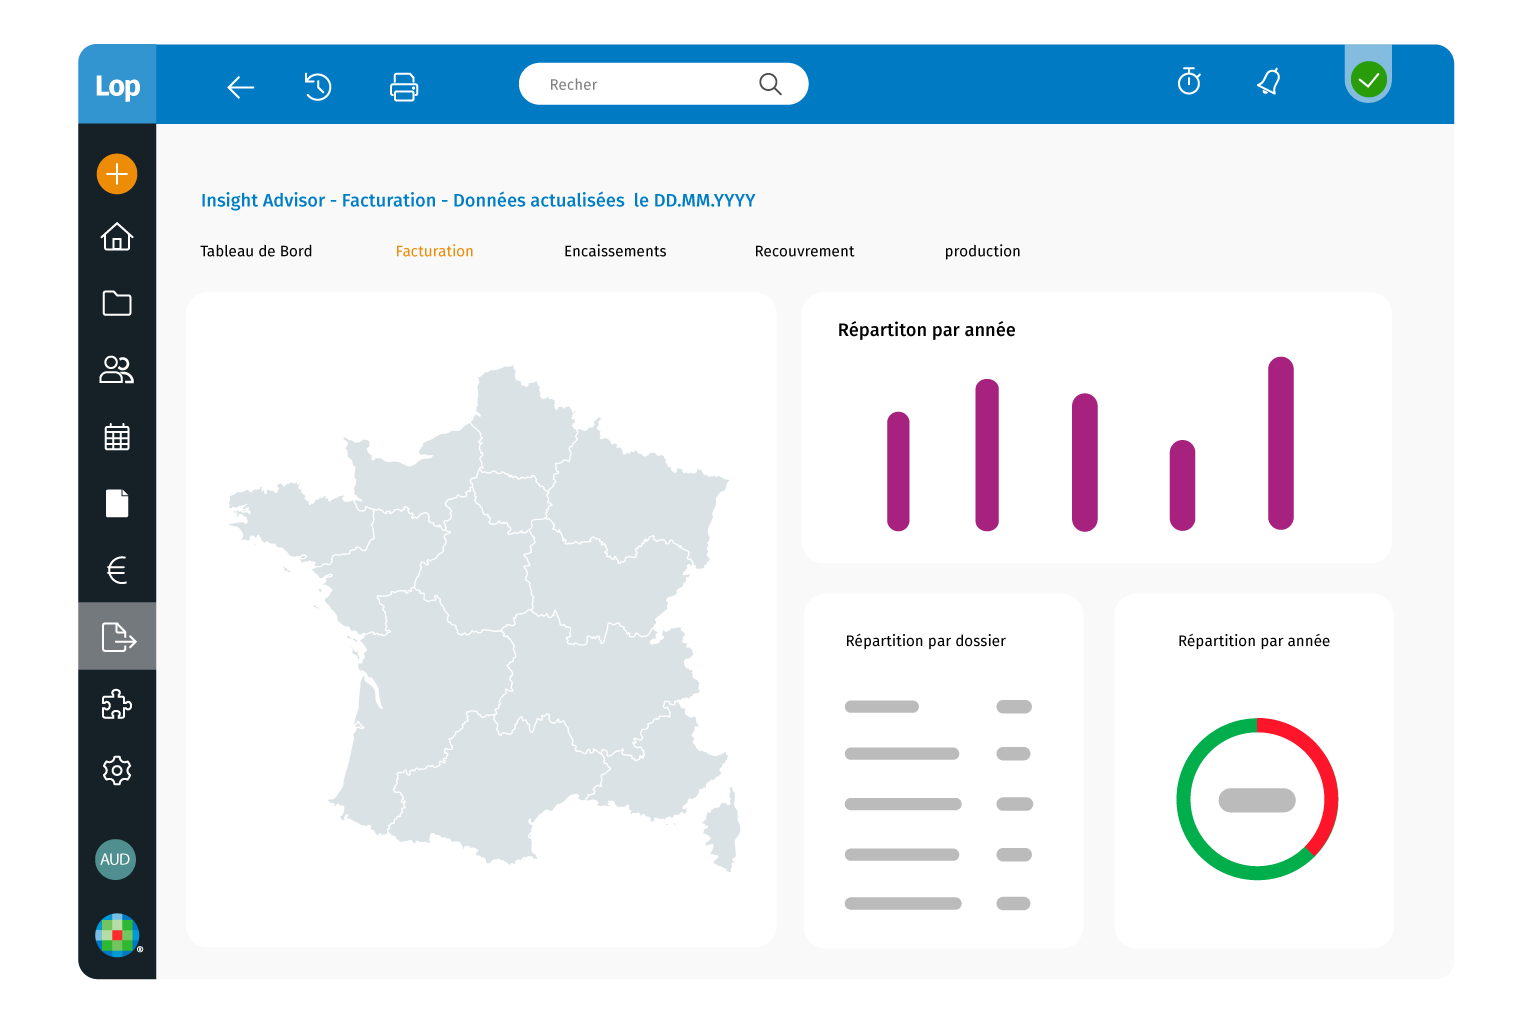This screenshot has width=1532, height=1021.
Task: Open the contacts people icon
Action: pyautogui.click(x=117, y=370)
